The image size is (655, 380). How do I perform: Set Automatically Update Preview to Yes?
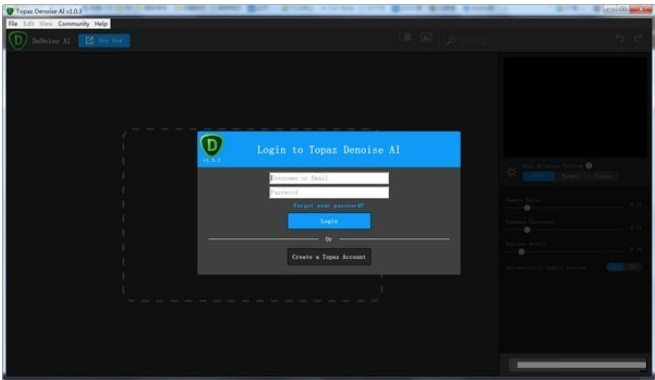click(615, 267)
